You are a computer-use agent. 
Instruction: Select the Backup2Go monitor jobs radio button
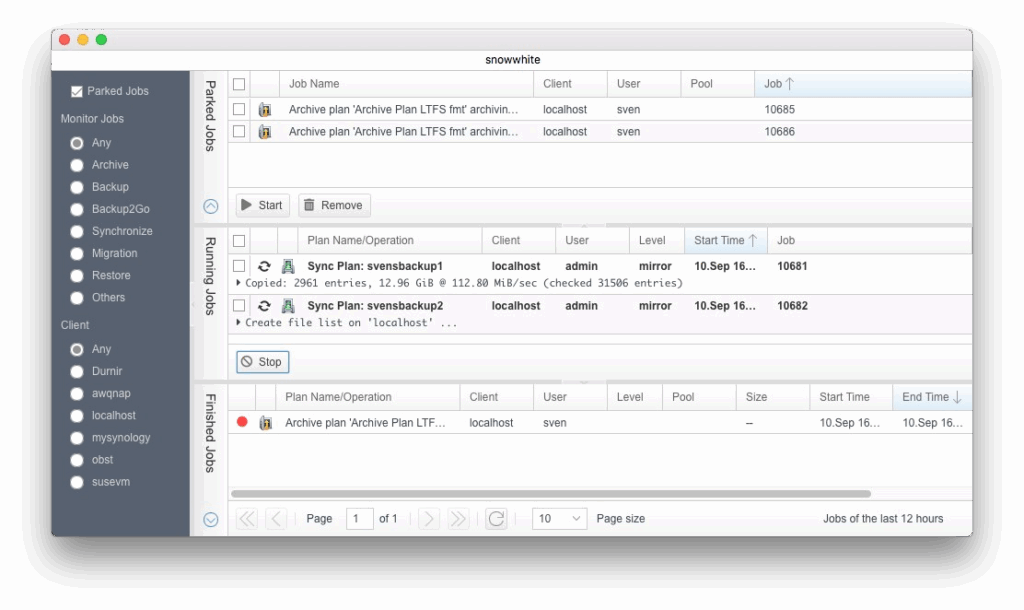click(x=77, y=209)
